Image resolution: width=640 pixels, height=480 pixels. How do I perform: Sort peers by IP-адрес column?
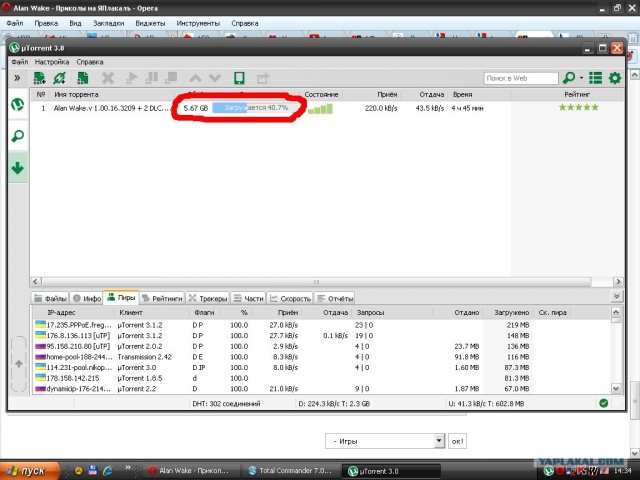pyautogui.click(x=62, y=313)
